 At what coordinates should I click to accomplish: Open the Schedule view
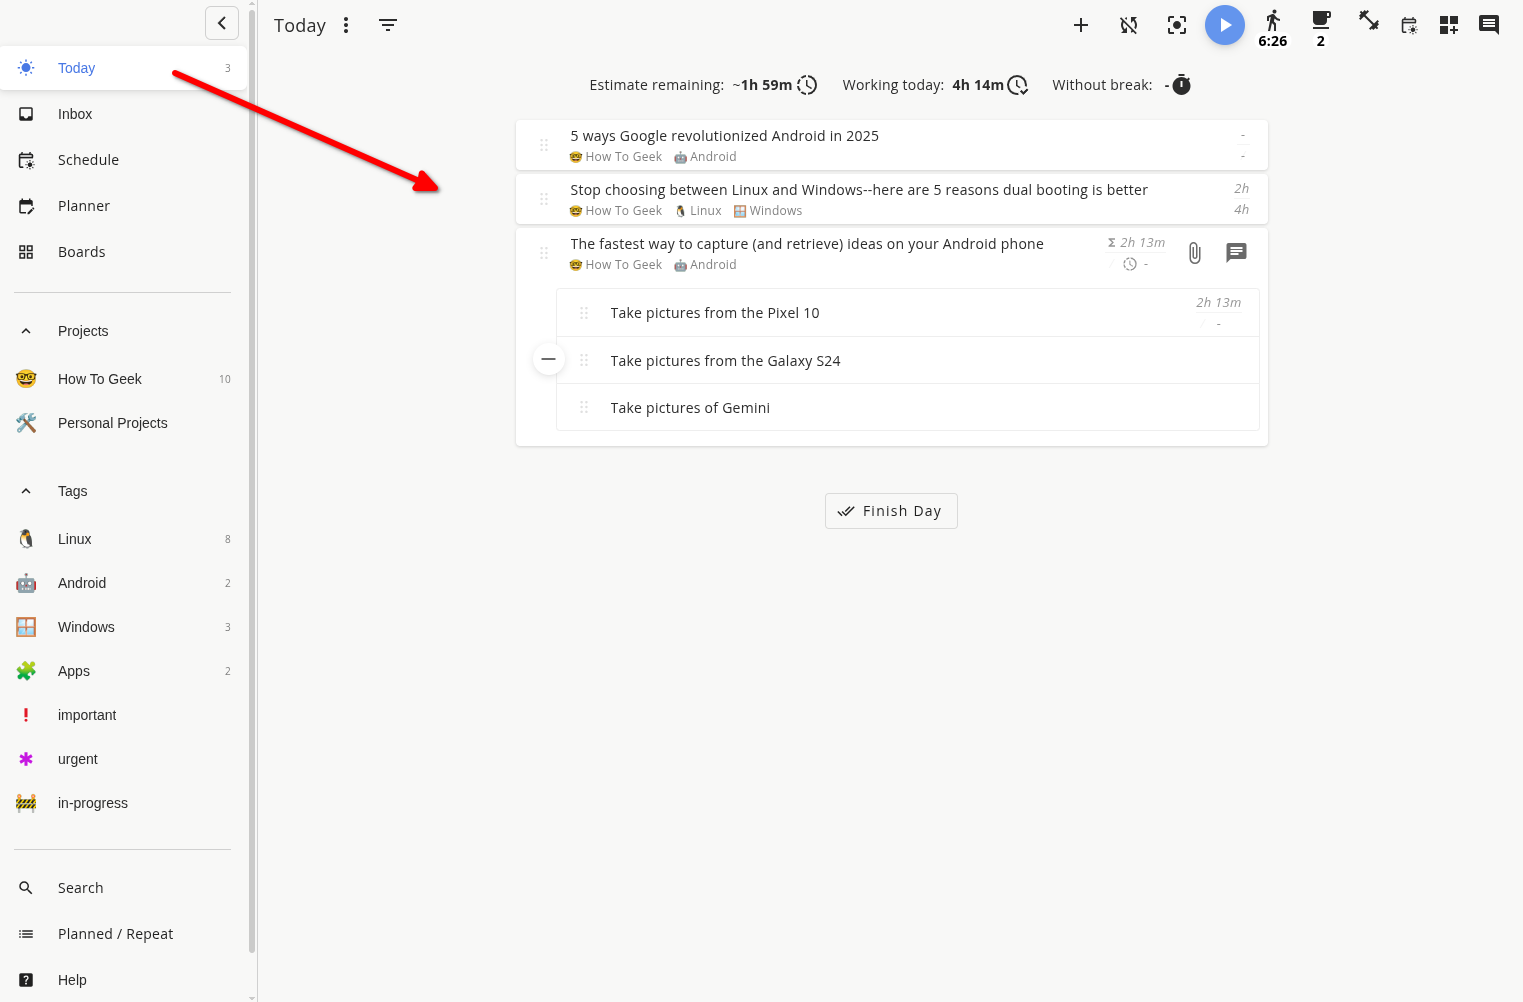click(124, 160)
